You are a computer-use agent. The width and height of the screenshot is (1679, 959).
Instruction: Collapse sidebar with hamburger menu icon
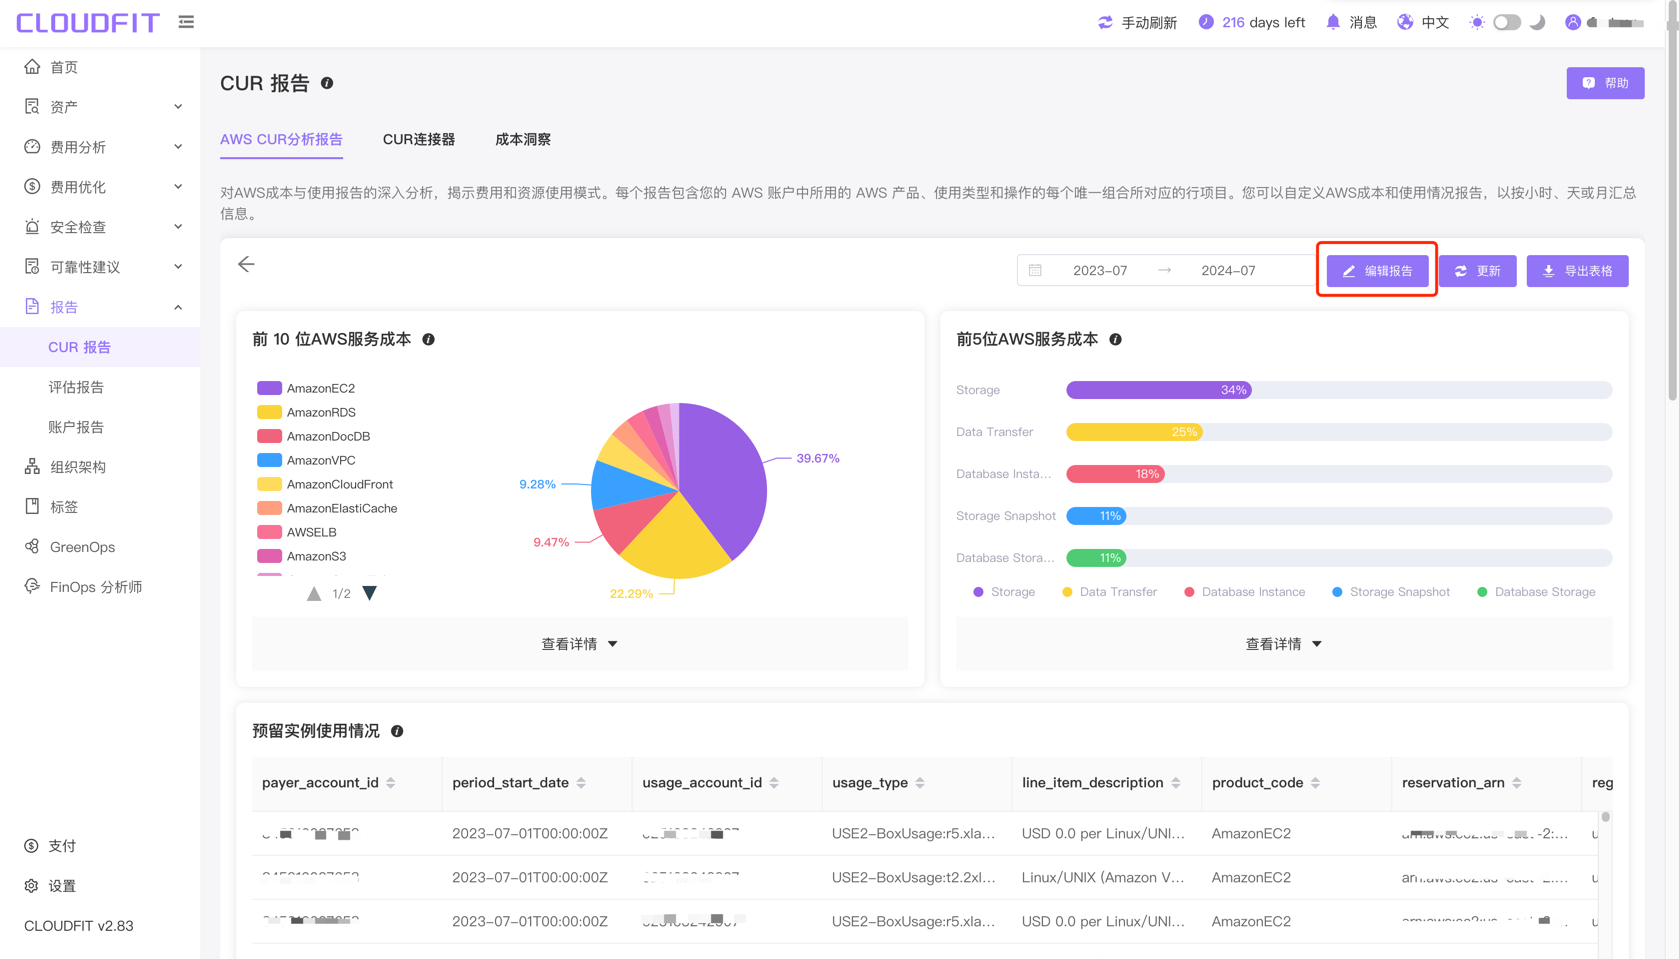click(x=186, y=22)
